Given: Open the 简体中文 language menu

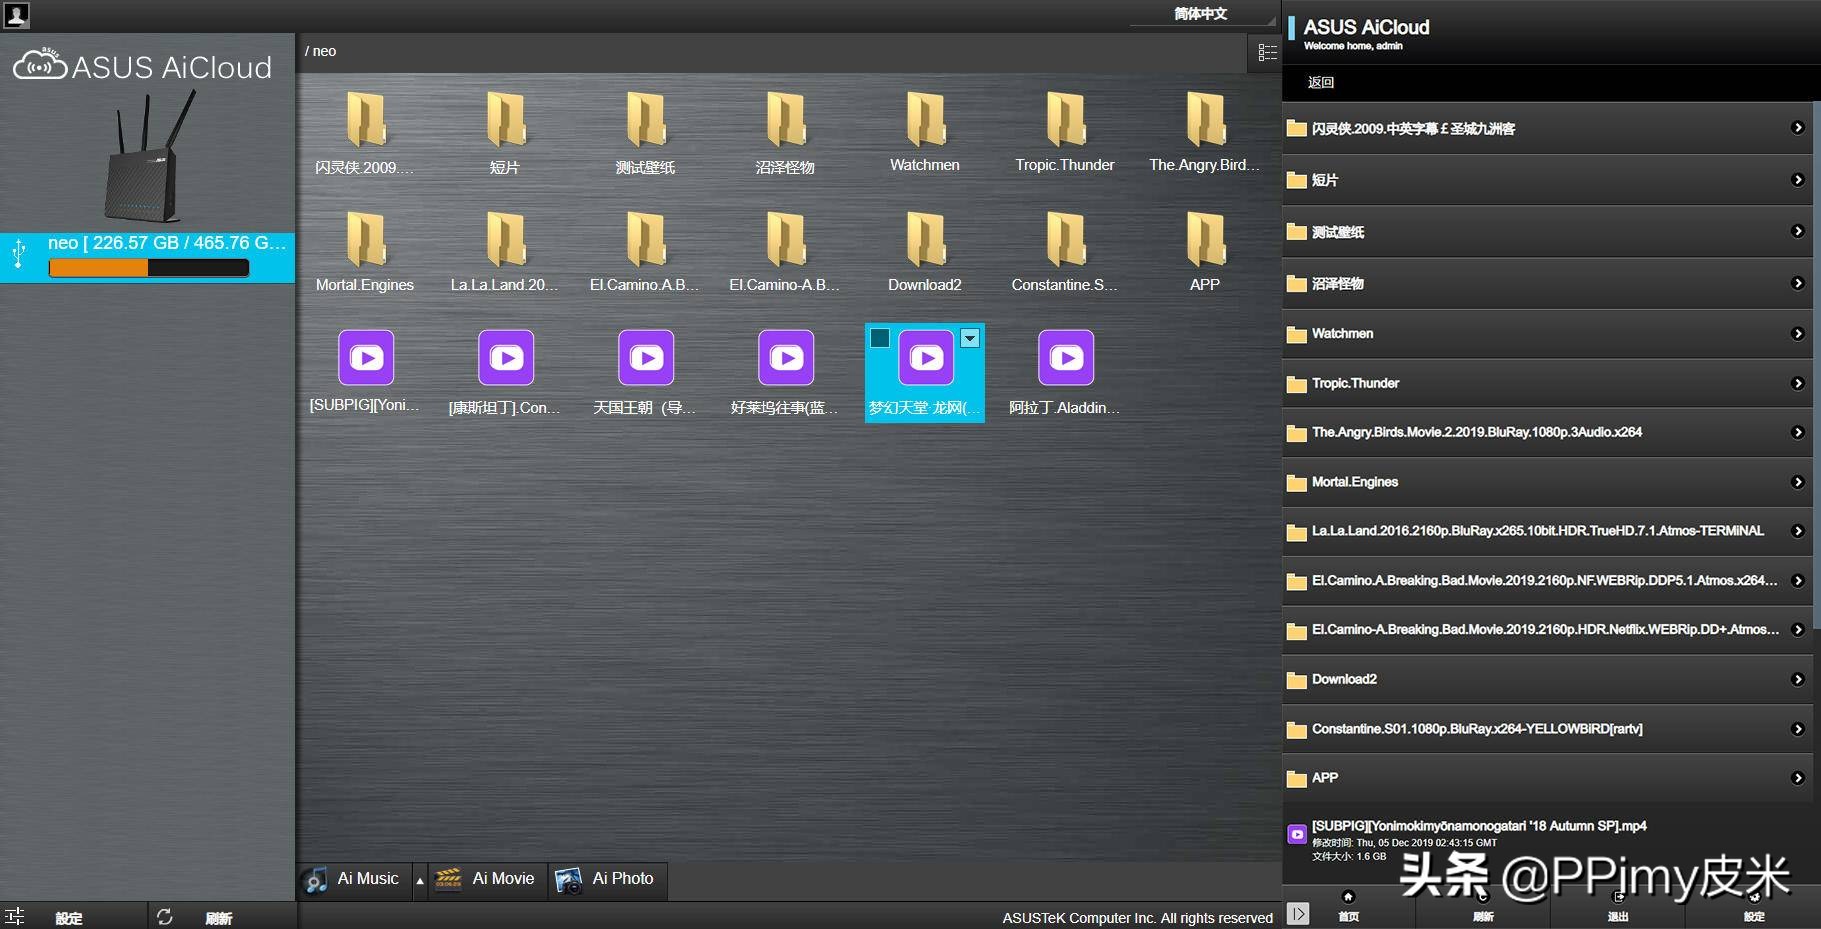Looking at the screenshot, I should coord(1201,14).
